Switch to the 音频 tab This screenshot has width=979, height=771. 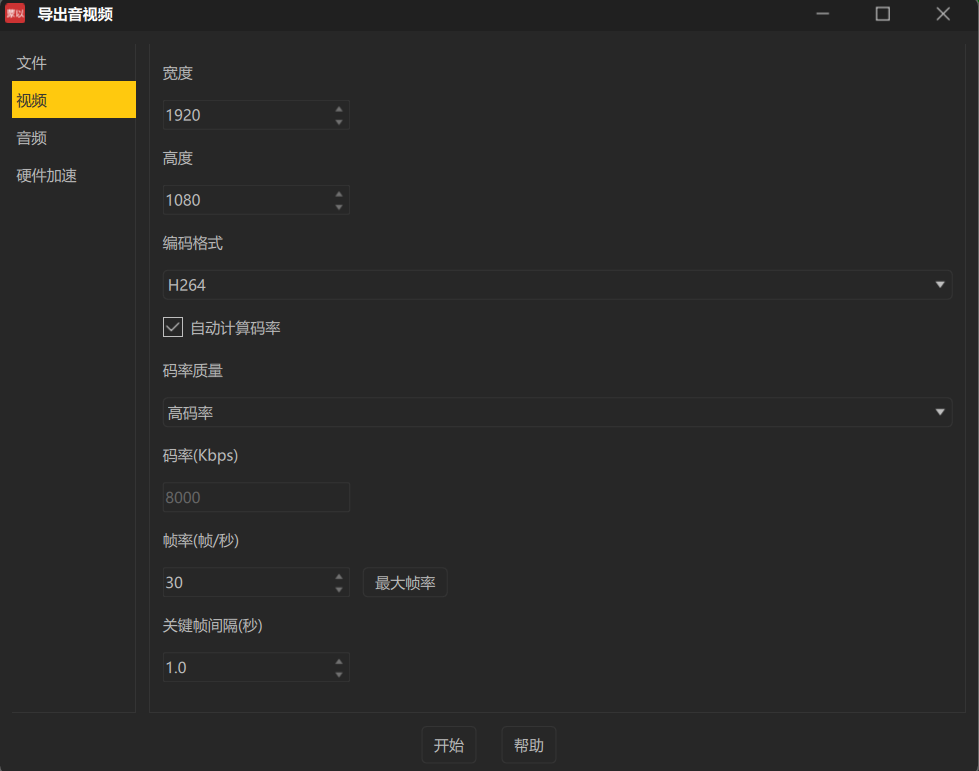[x=74, y=137]
